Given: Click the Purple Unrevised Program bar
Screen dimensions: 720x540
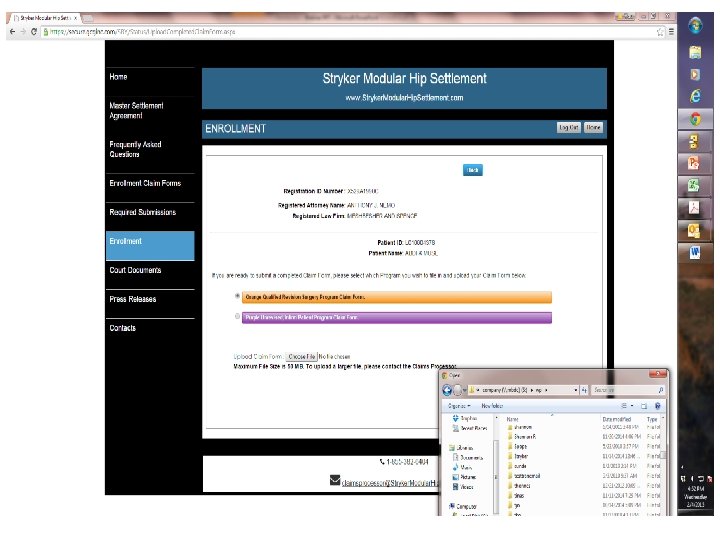Looking at the screenshot, I should (397, 317).
